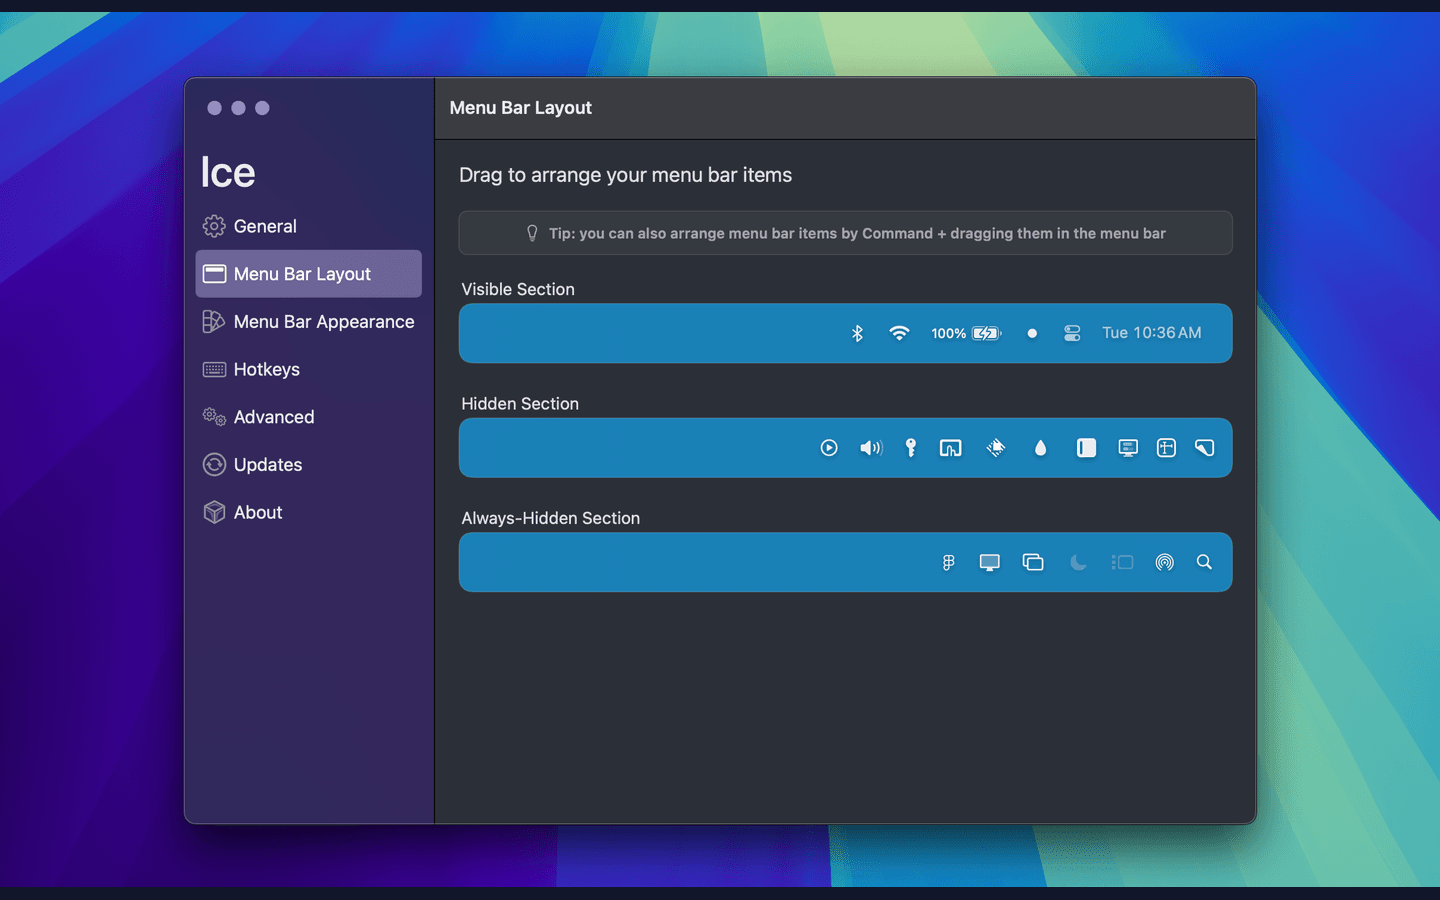Click the AirDrop concentric rings icon
The image size is (1440, 900).
[1165, 563]
